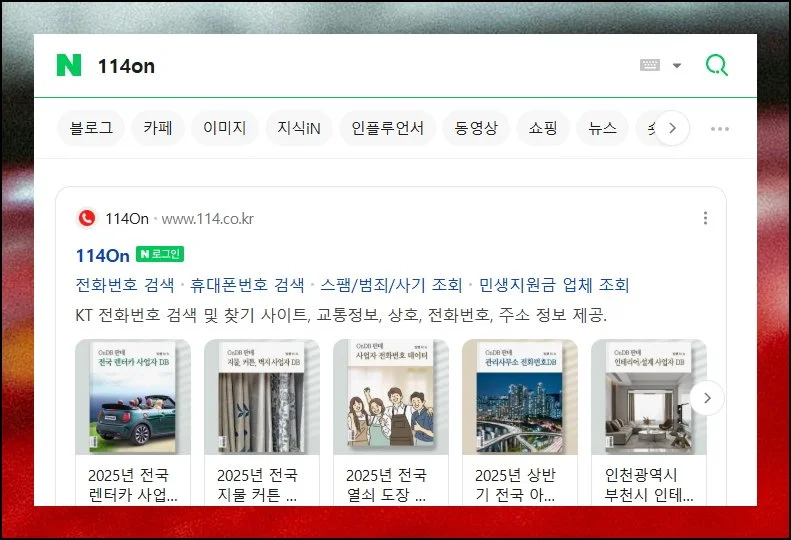
Task: Select the 쇼핑 tab
Action: (x=543, y=128)
